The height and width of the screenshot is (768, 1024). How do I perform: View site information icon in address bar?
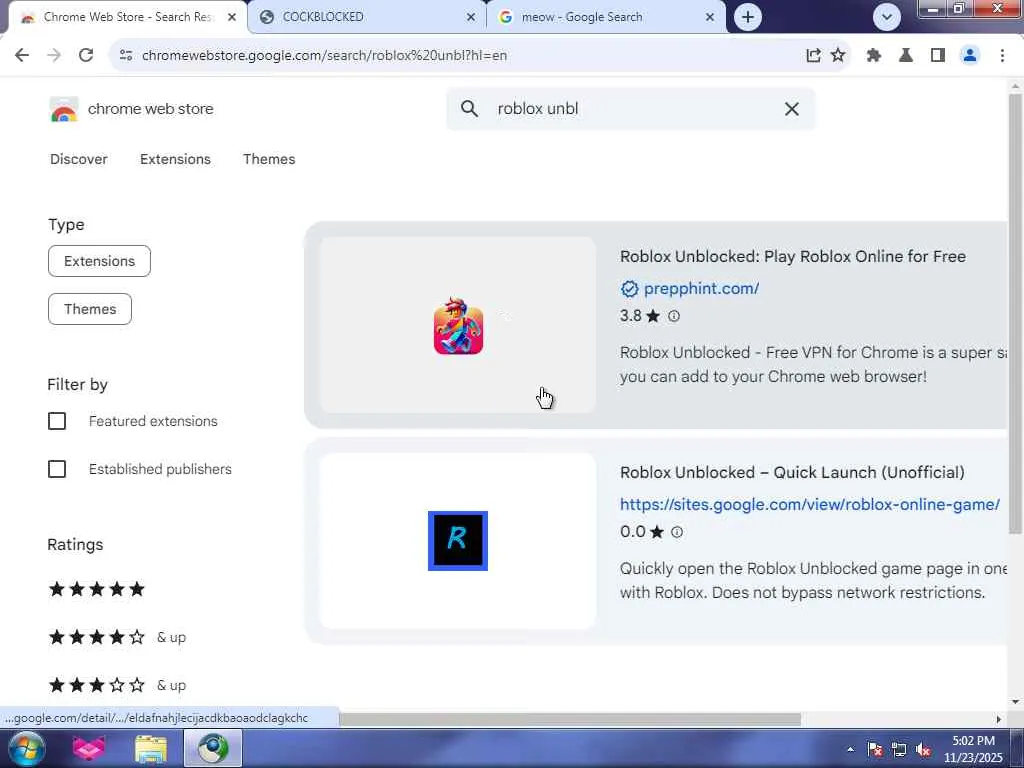(126, 56)
